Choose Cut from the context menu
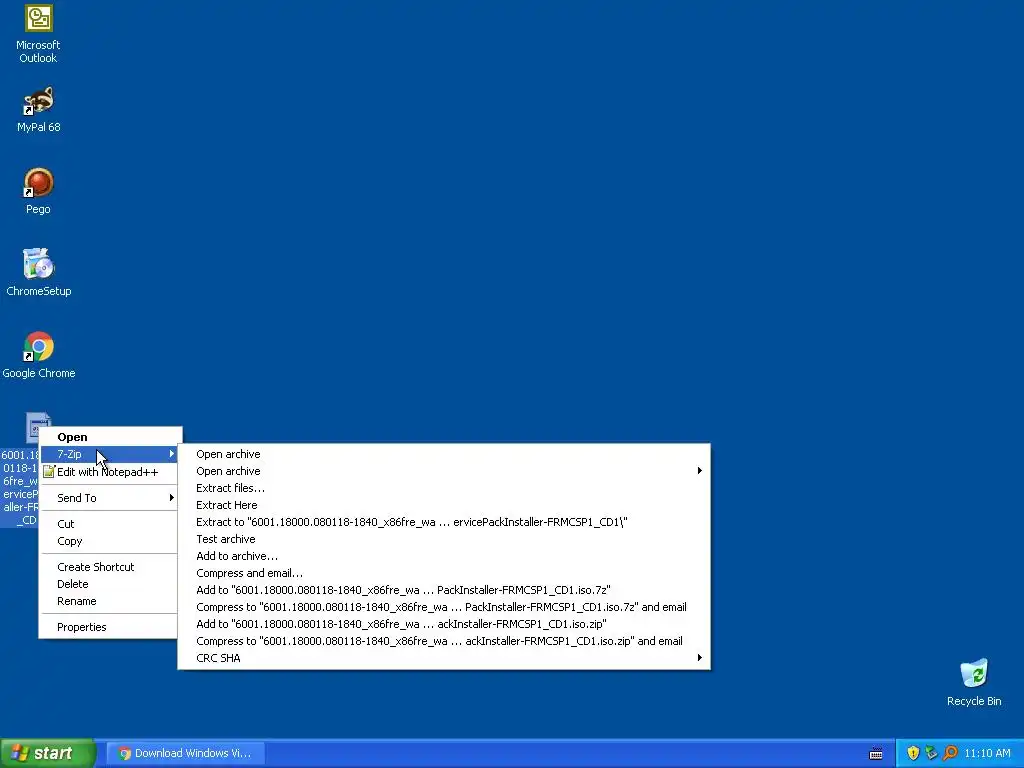 pos(109,524)
